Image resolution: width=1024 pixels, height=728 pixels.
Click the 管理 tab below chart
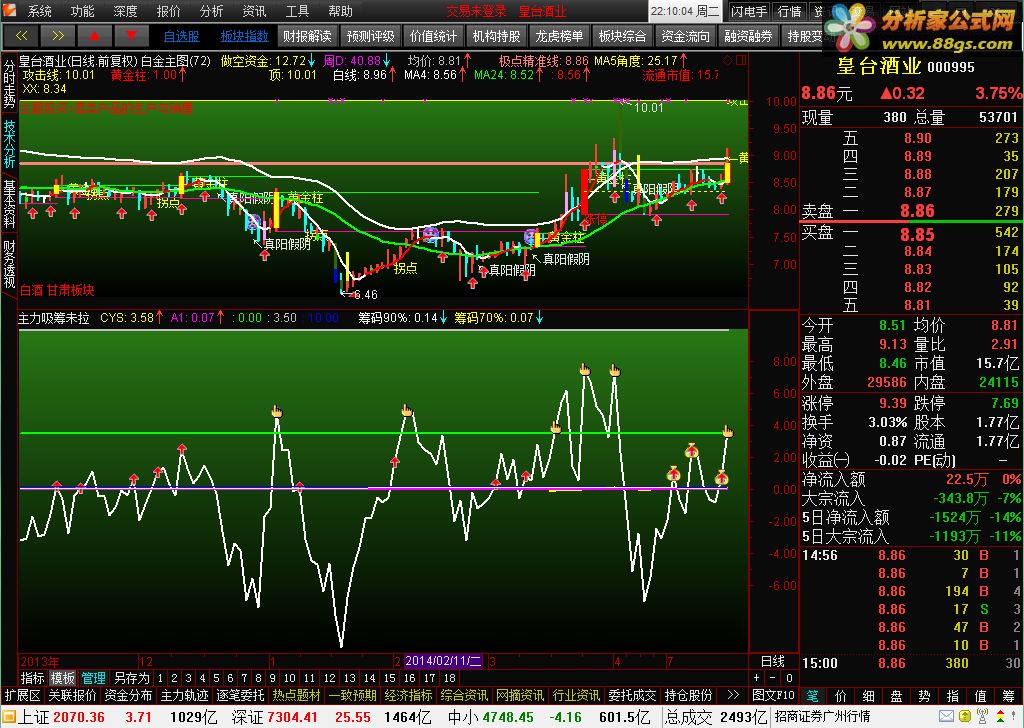tap(93, 678)
